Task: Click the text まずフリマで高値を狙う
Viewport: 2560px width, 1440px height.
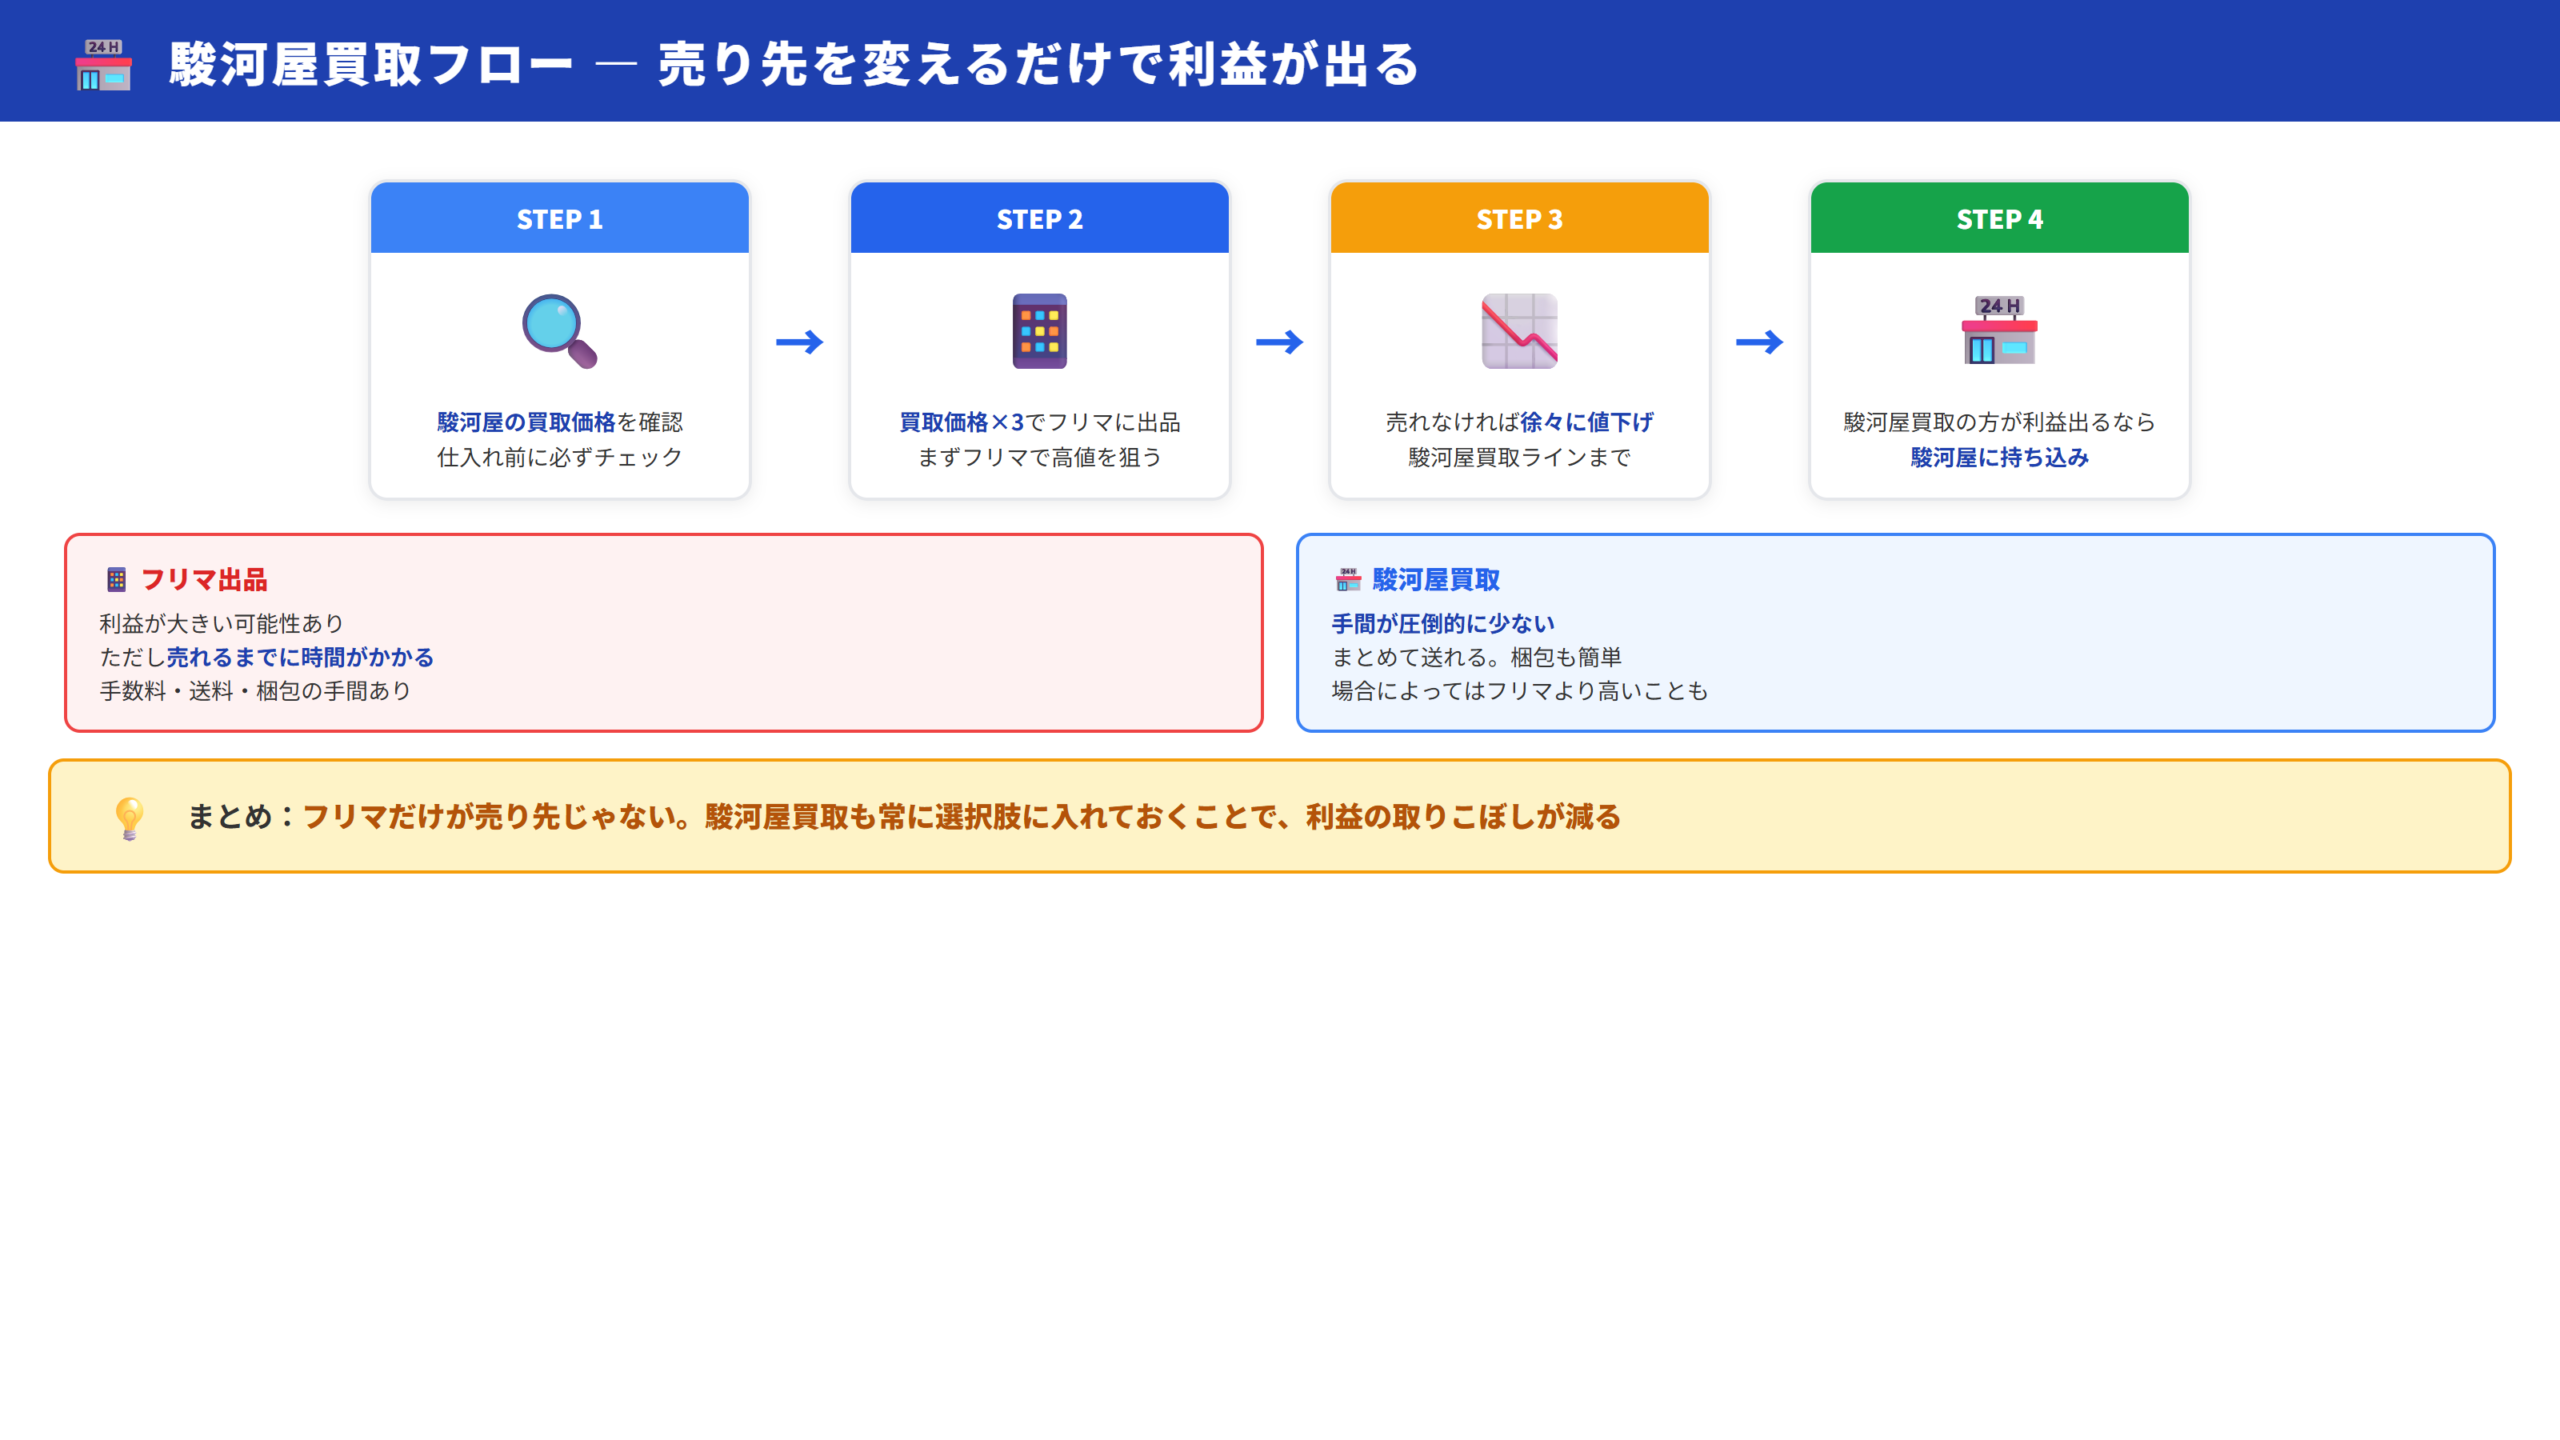Action: (1040, 457)
